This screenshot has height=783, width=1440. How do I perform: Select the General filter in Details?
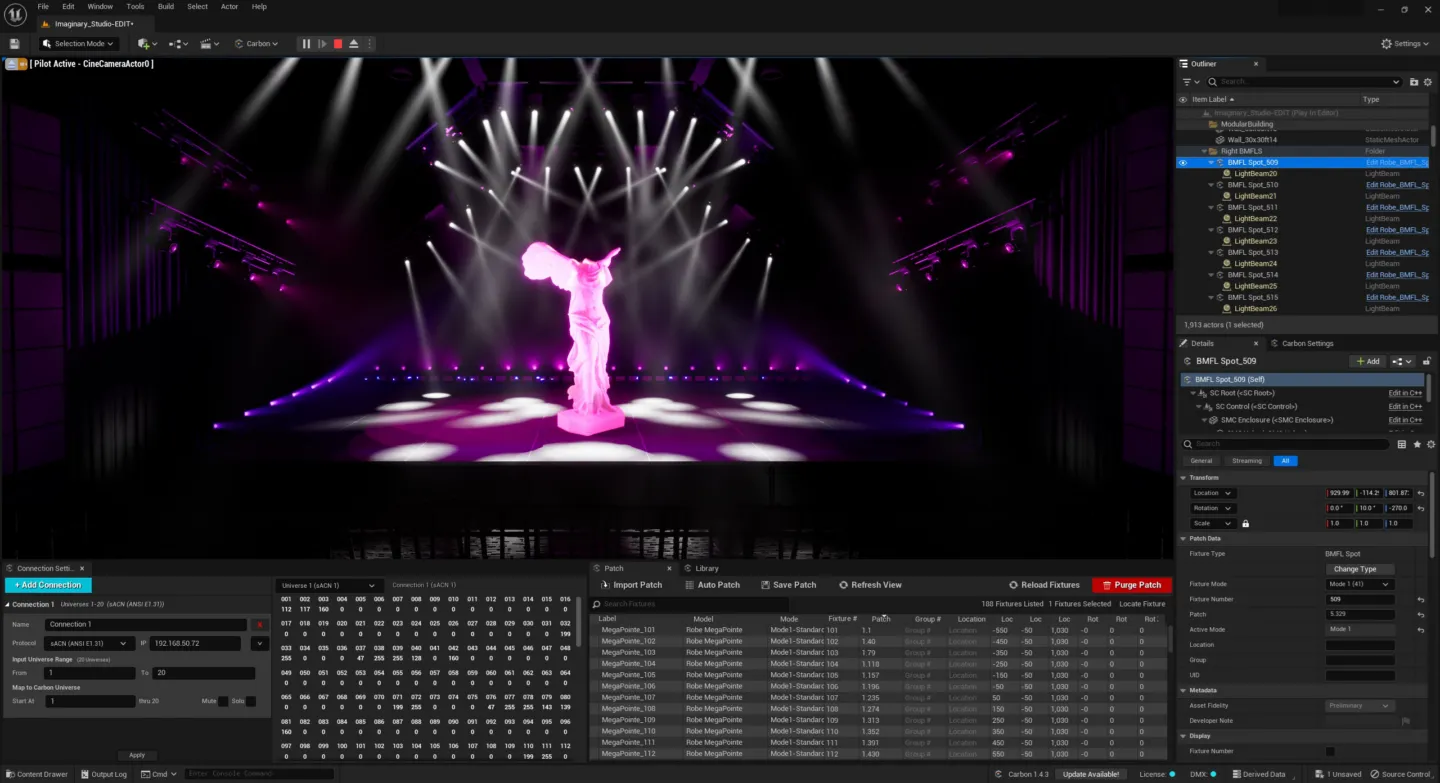coord(1201,461)
